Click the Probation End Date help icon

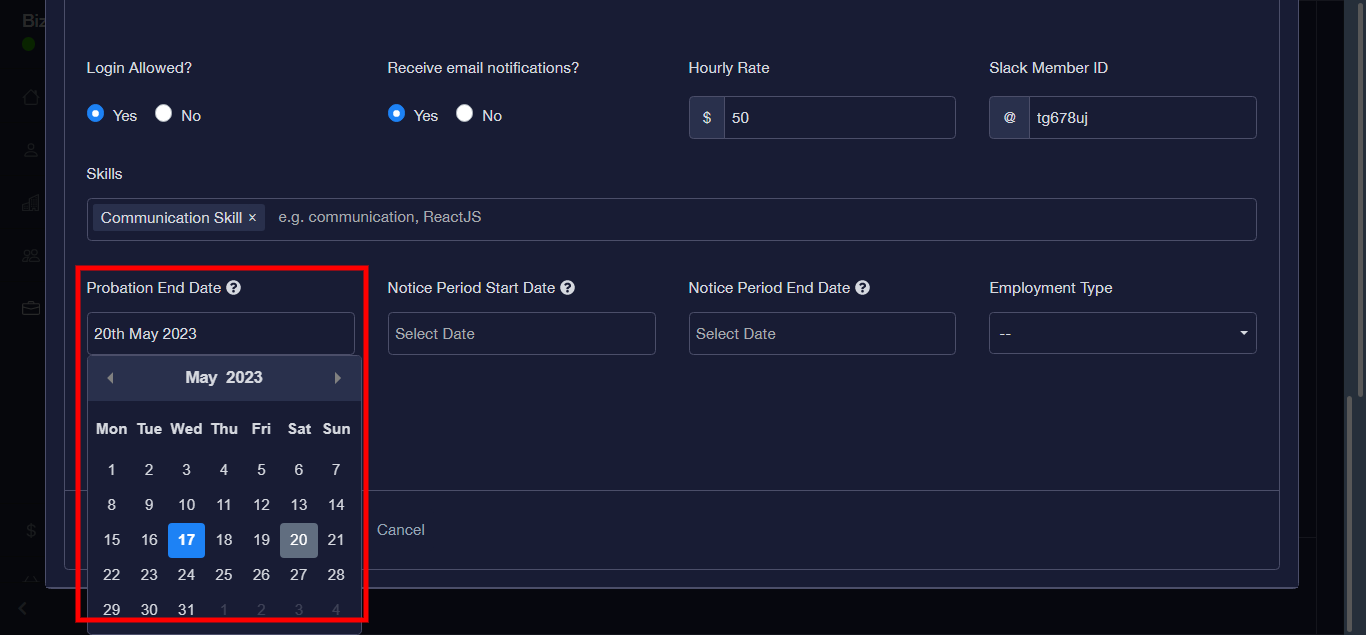click(x=234, y=288)
